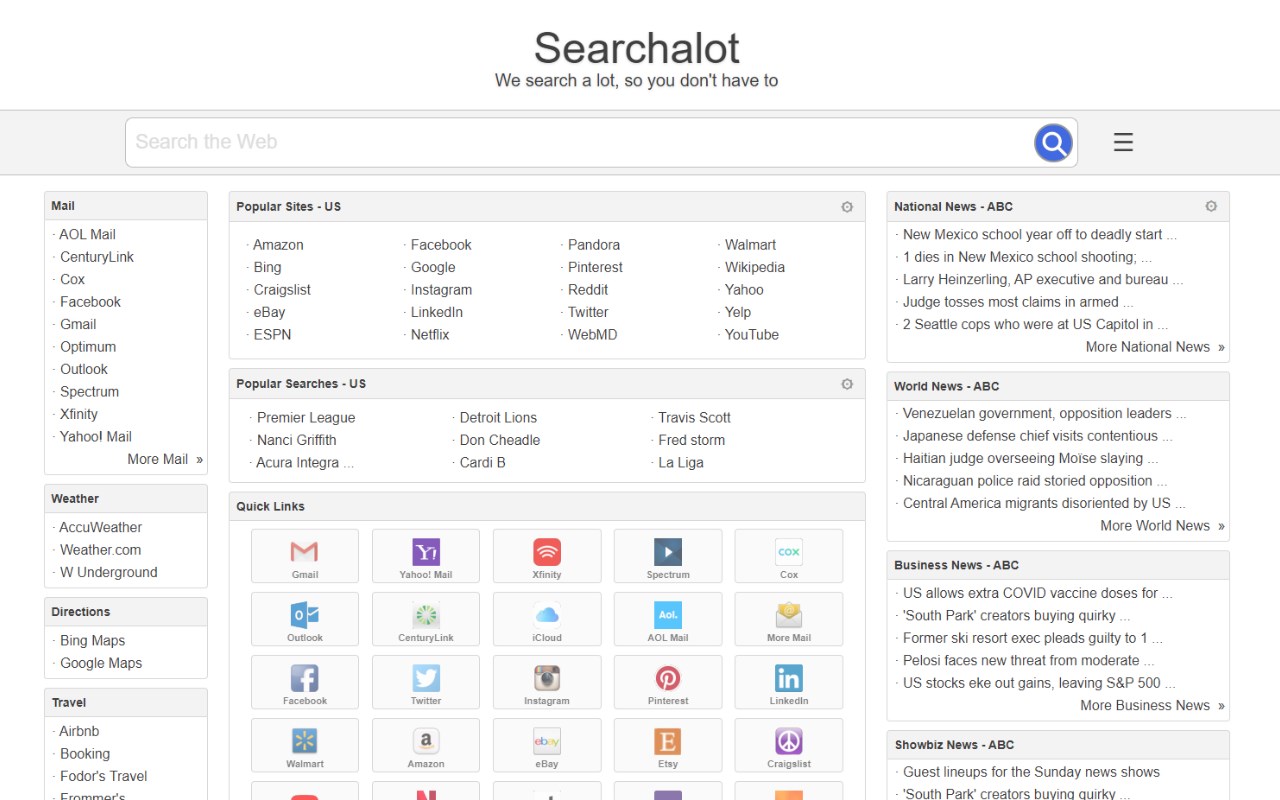Open Popular Searches settings gear

tap(847, 384)
